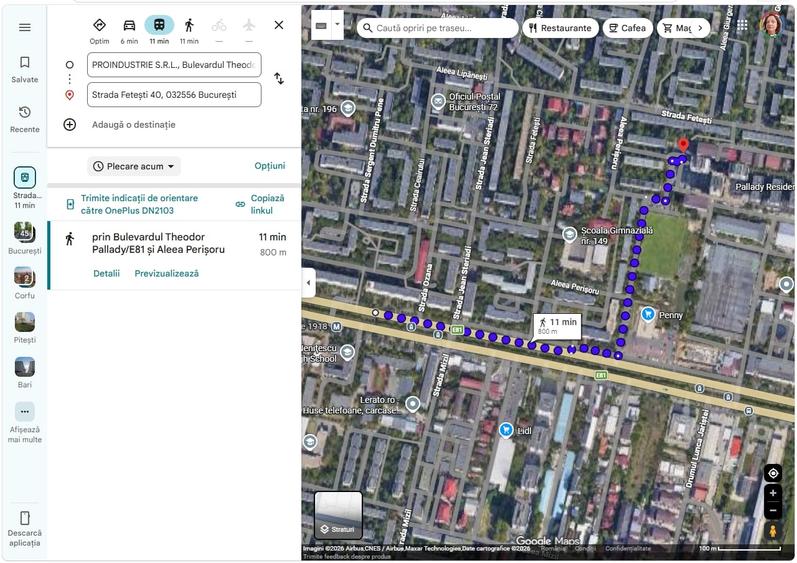Open Opțiuni route options
Image resolution: width=797 pixels, height=563 pixels.
tap(270, 166)
